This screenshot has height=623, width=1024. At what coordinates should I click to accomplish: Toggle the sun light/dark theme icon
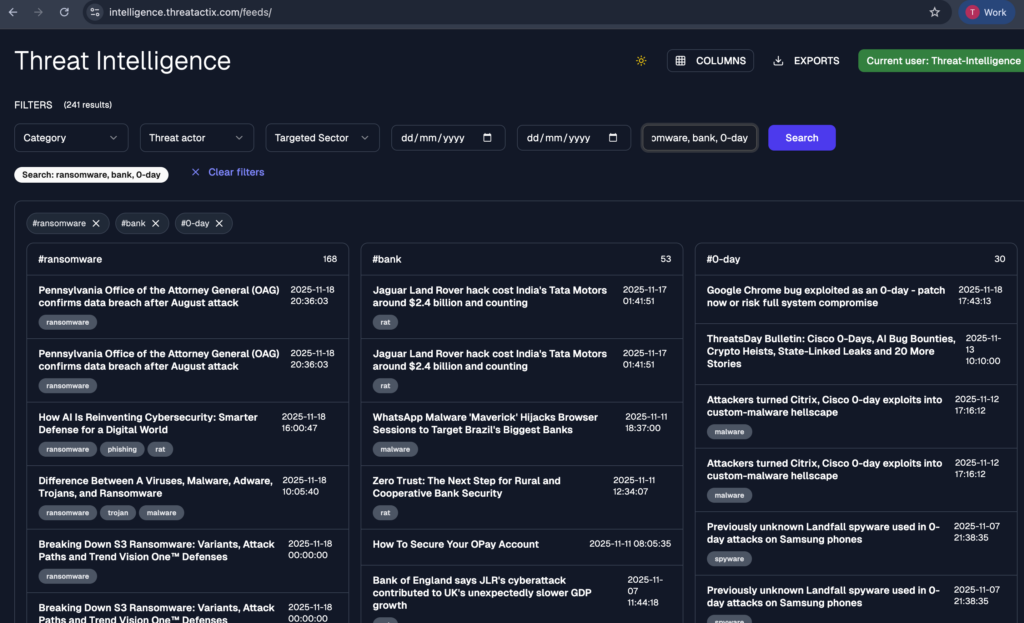click(x=641, y=61)
